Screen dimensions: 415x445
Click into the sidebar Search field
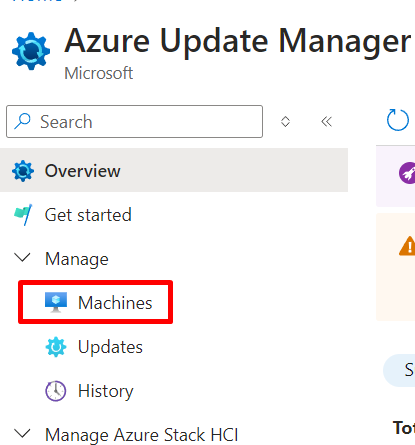(x=134, y=121)
